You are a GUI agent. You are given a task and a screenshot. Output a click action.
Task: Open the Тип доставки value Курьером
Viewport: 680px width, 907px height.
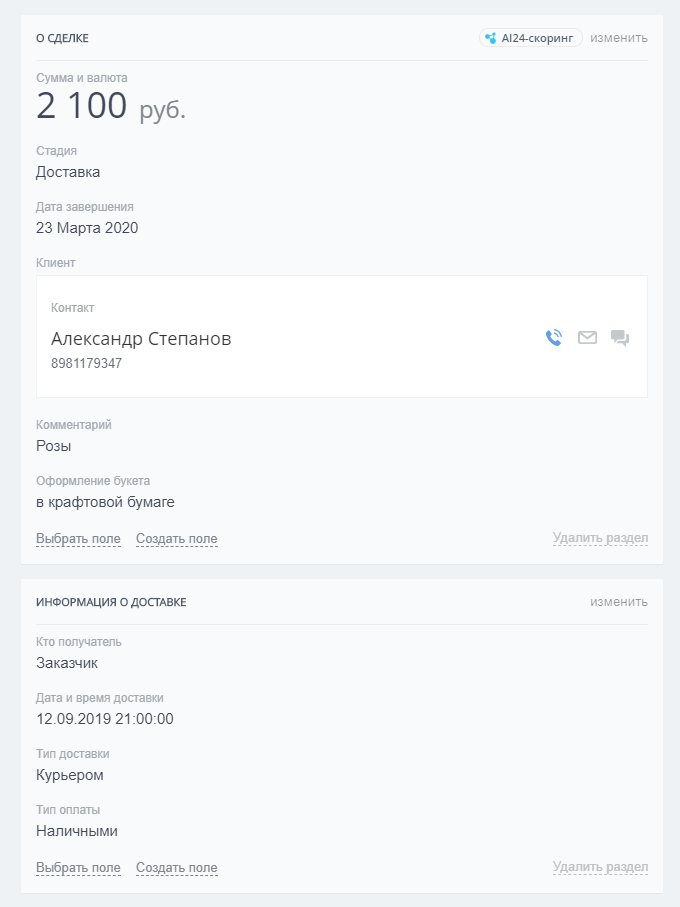[70, 775]
